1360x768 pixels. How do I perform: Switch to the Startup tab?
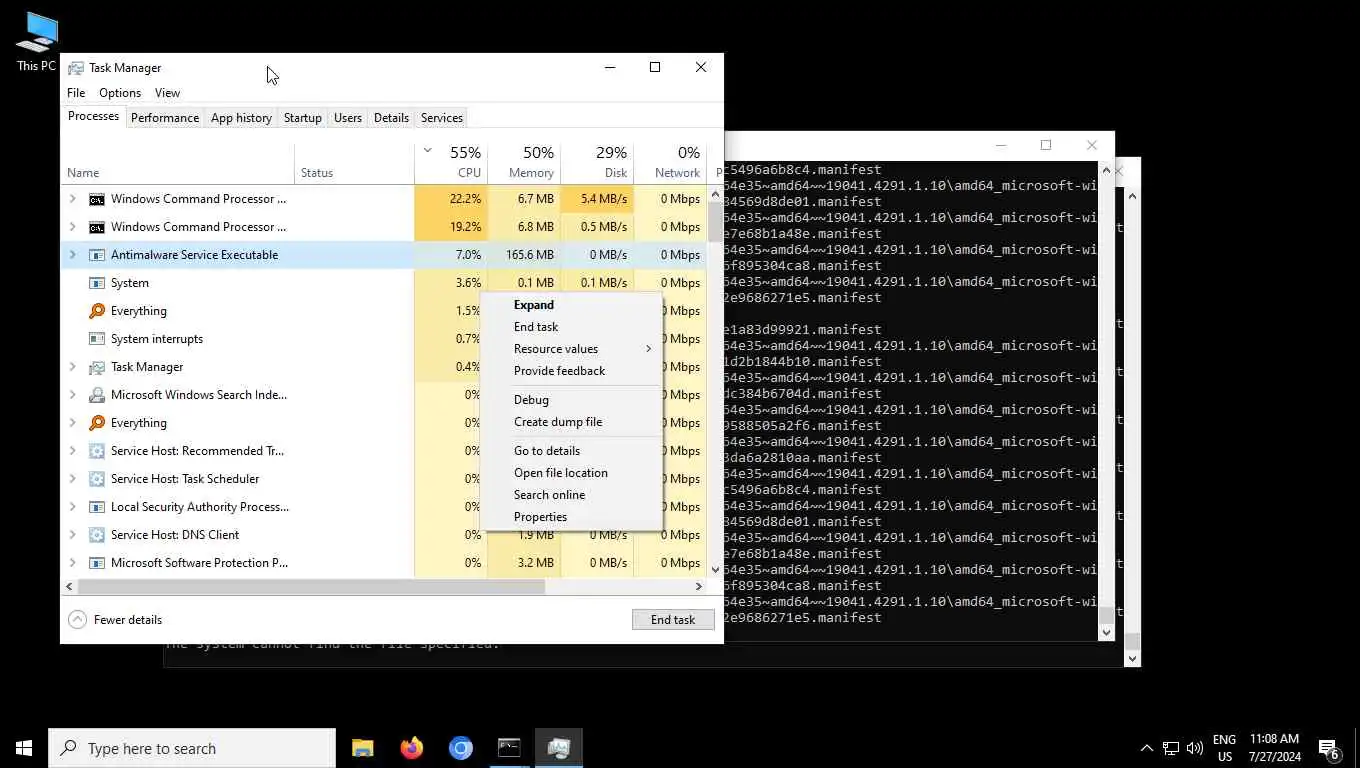click(x=303, y=118)
